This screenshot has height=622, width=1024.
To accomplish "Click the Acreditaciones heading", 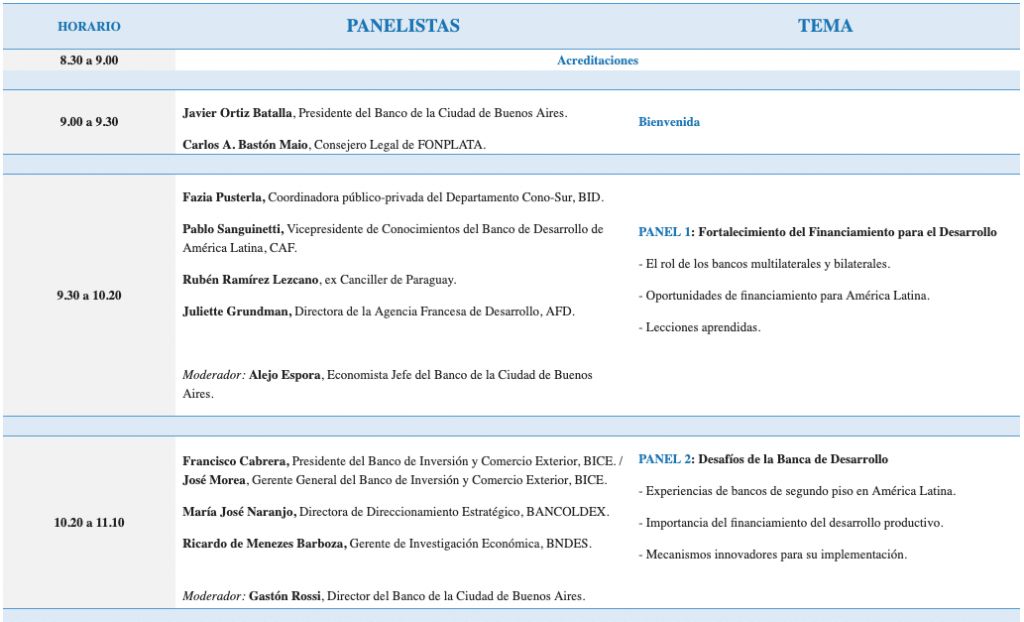I will (598, 60).
